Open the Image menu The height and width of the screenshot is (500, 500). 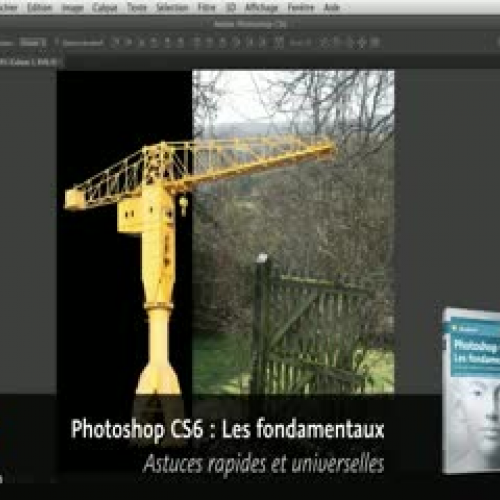[73, 7]
